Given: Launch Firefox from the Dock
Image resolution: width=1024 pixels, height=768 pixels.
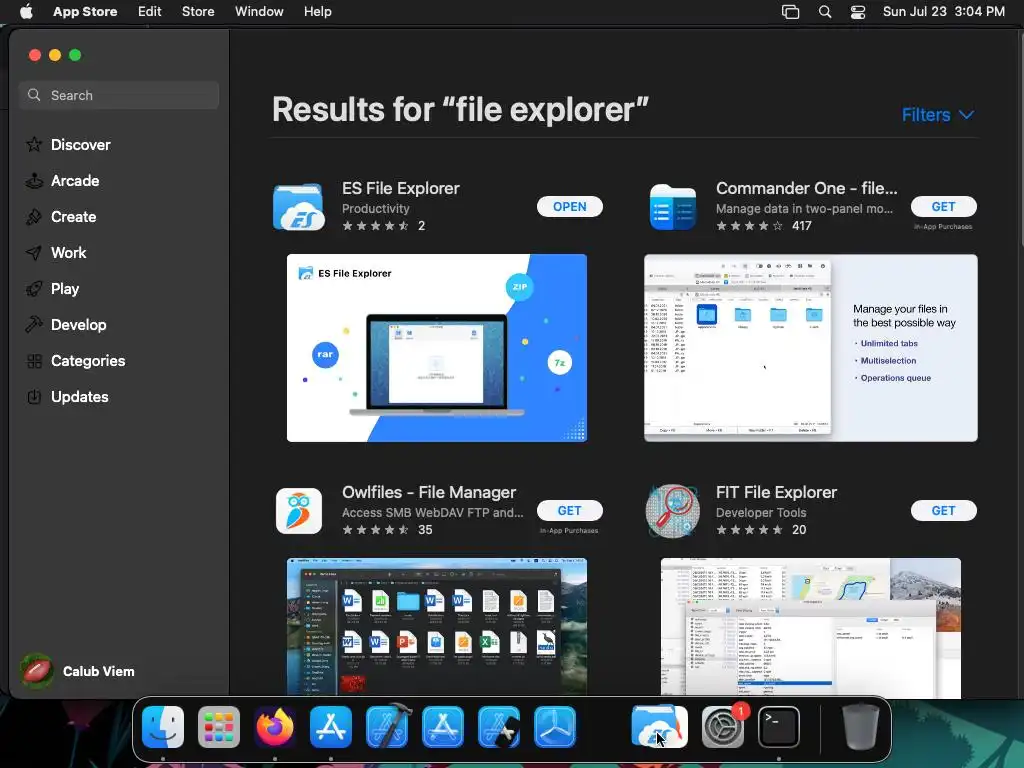Looking at the screenshot, I should 275,727.
